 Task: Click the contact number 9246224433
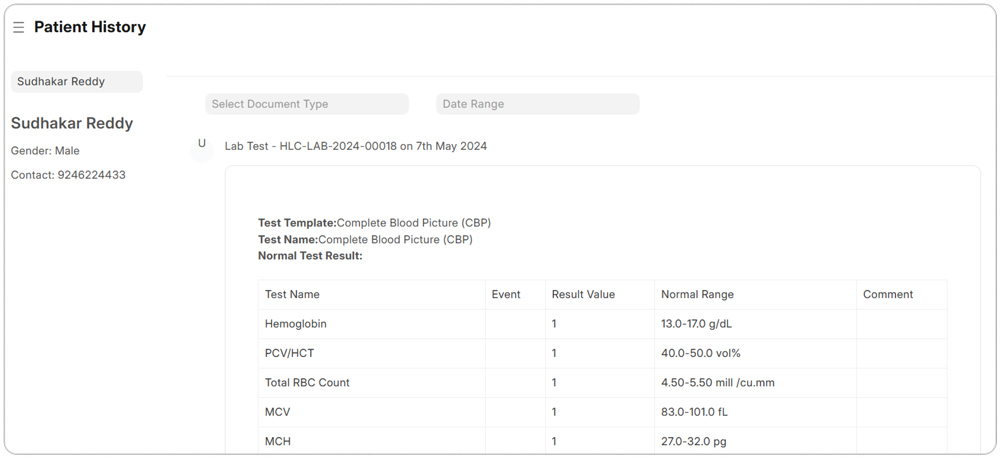tap(91, 175)
